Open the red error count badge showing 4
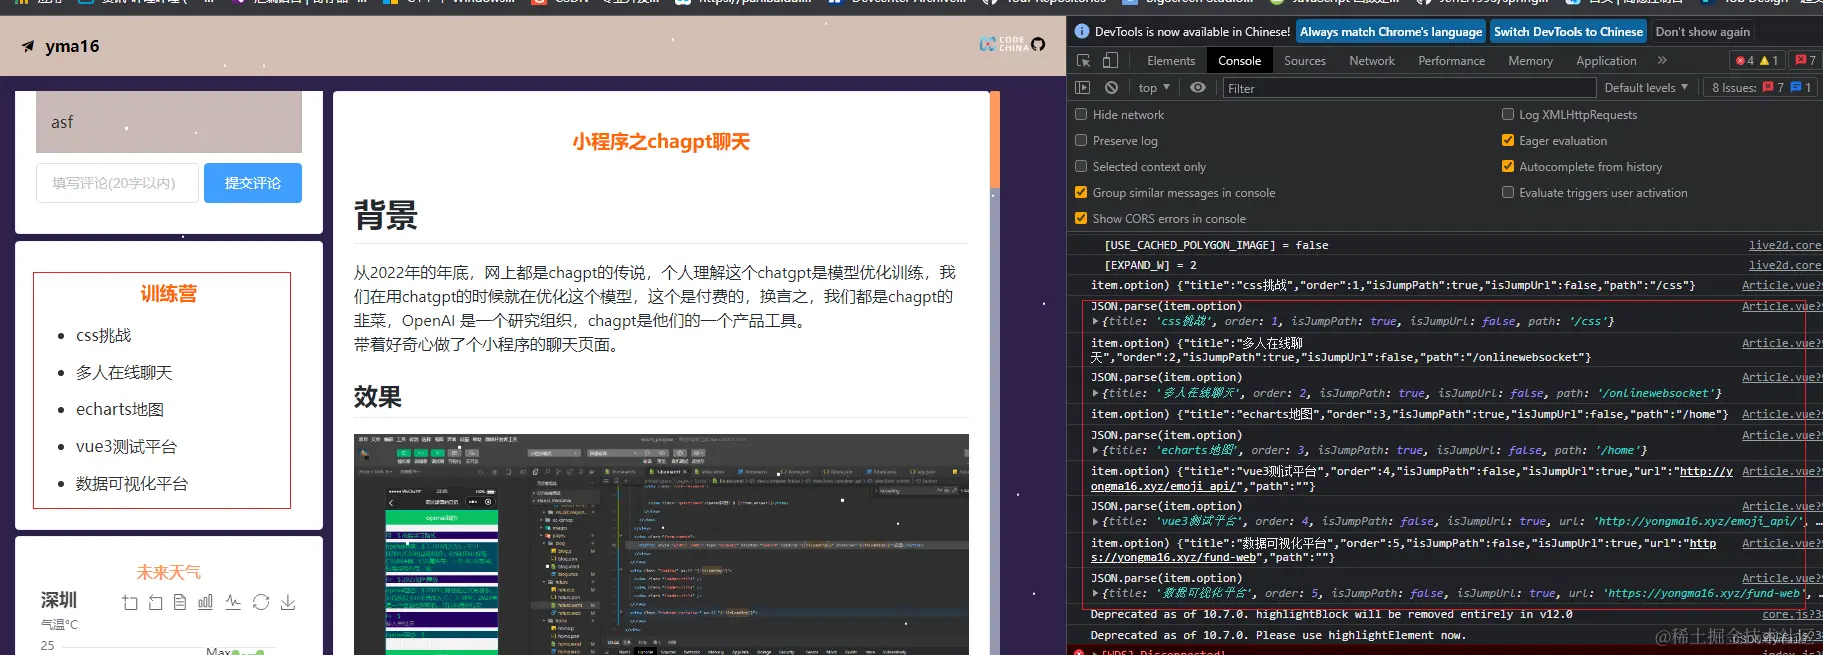 point(1744,61)
